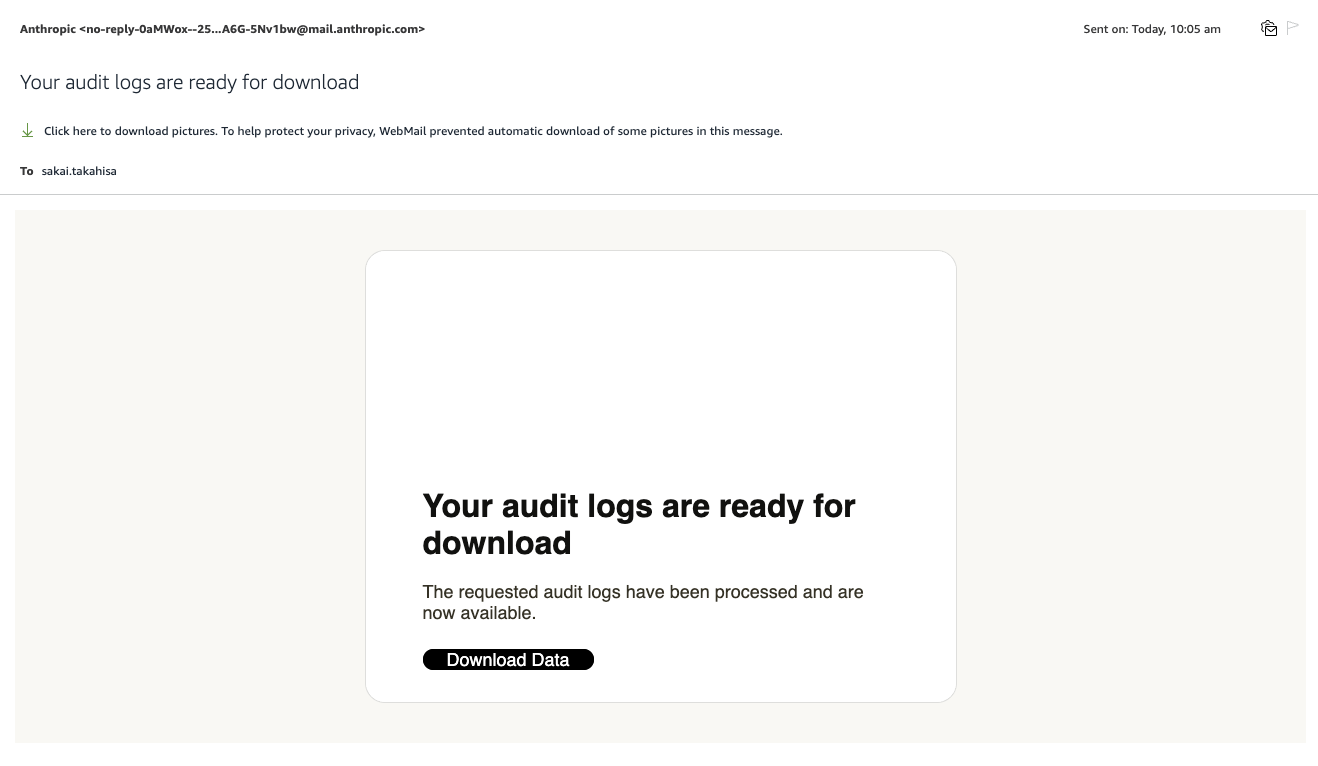The height and width of the screenshot is (766, 1318).
Task: Select recipient sakai.takahisa in To field
Action: pos(79,171)
